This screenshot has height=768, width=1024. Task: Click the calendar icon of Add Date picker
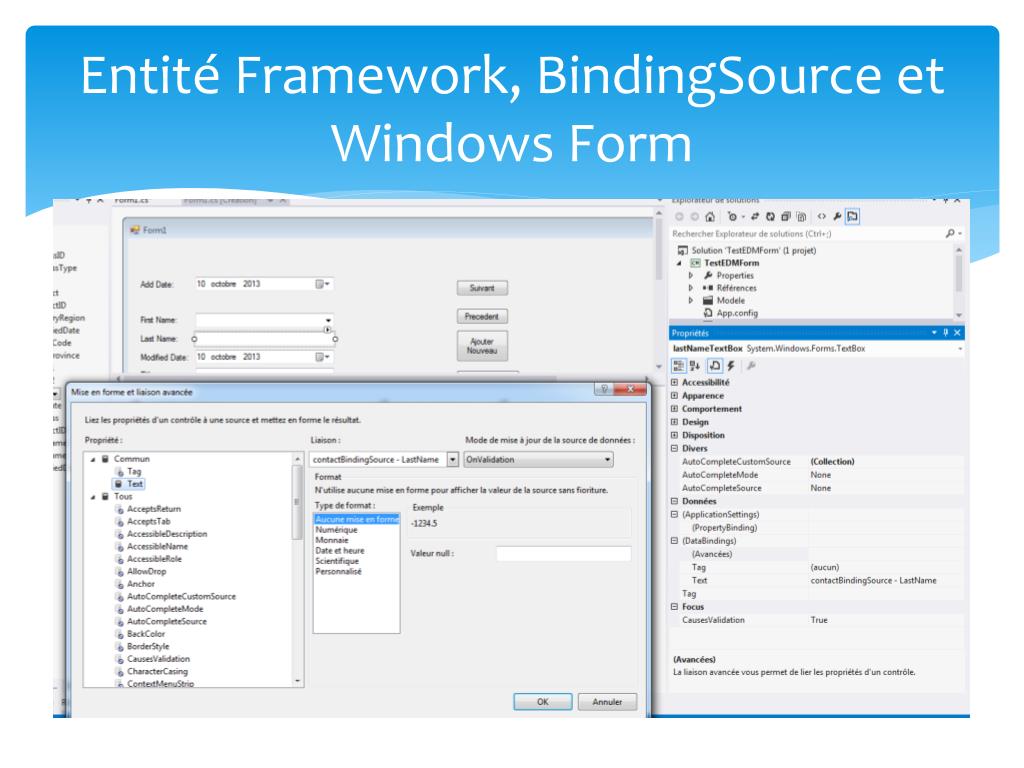pyautogui.click(x=320, y=284)
